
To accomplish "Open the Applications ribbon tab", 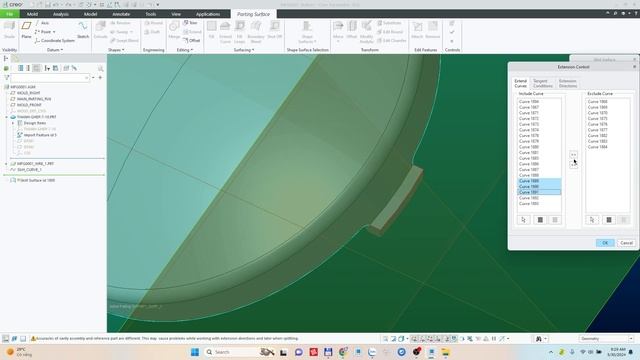I will point(208,14).
